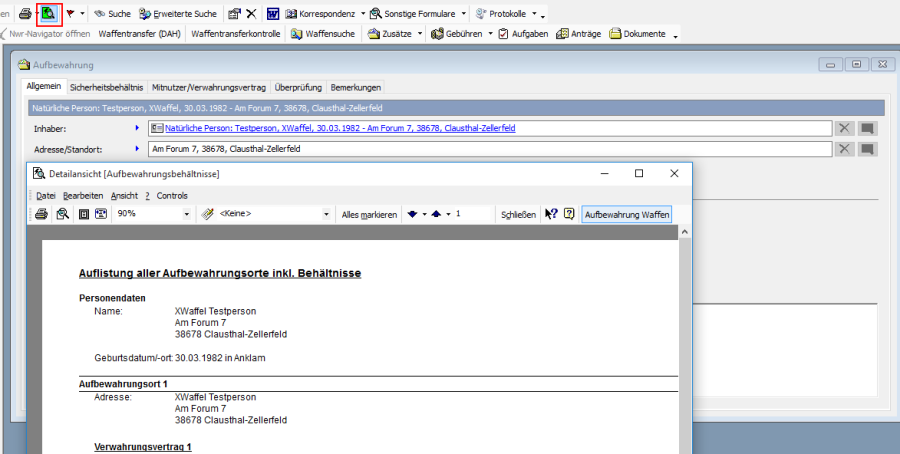Screen dimensions: 900x454
Task: Click the highlighted print preview icon
Action: pos(48,14)
